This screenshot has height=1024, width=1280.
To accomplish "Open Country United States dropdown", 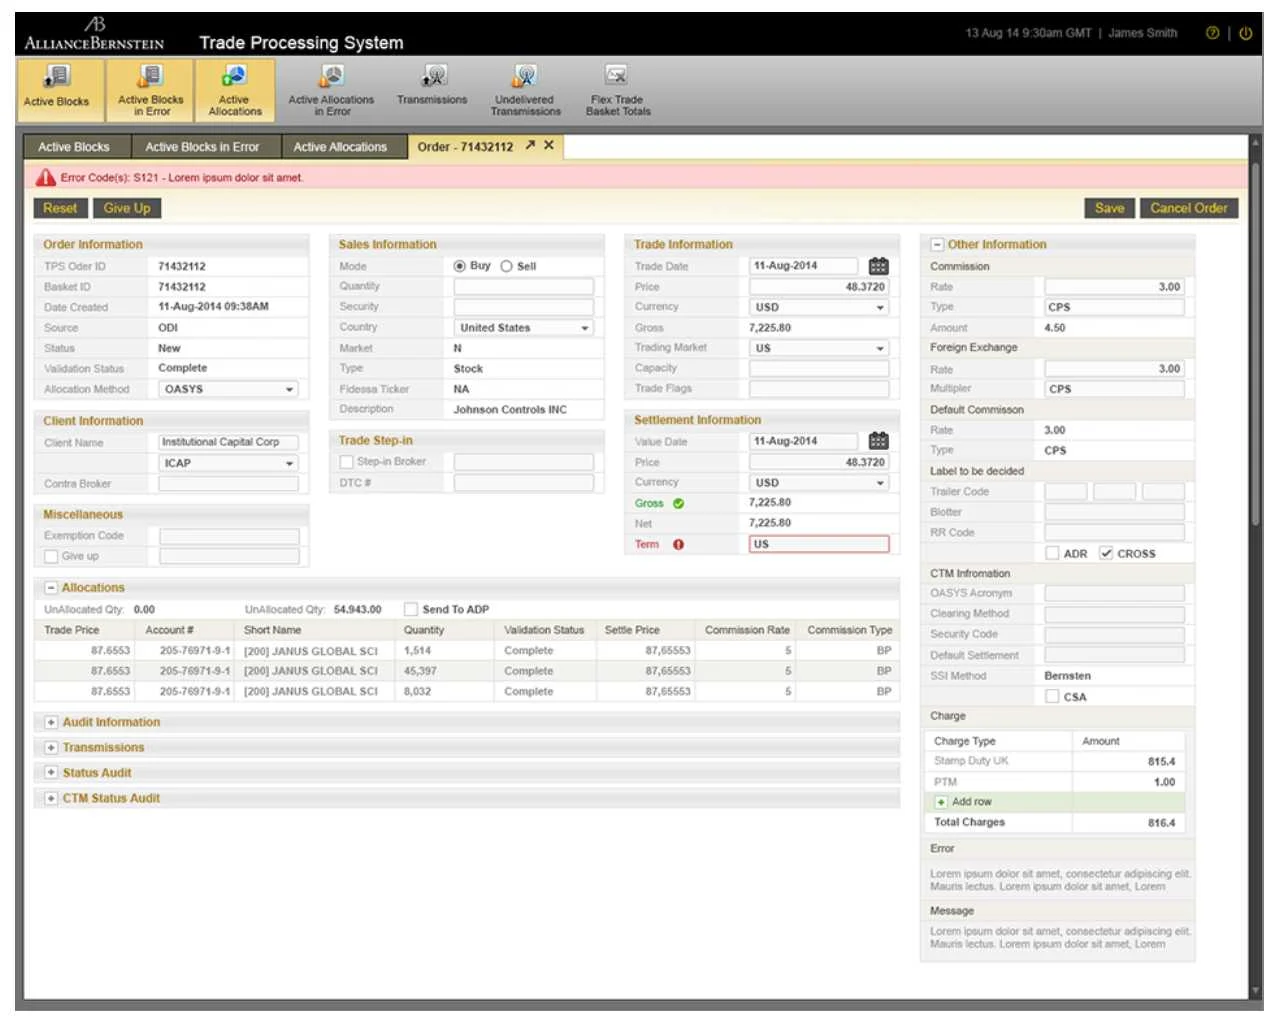I will pos(524,328).
